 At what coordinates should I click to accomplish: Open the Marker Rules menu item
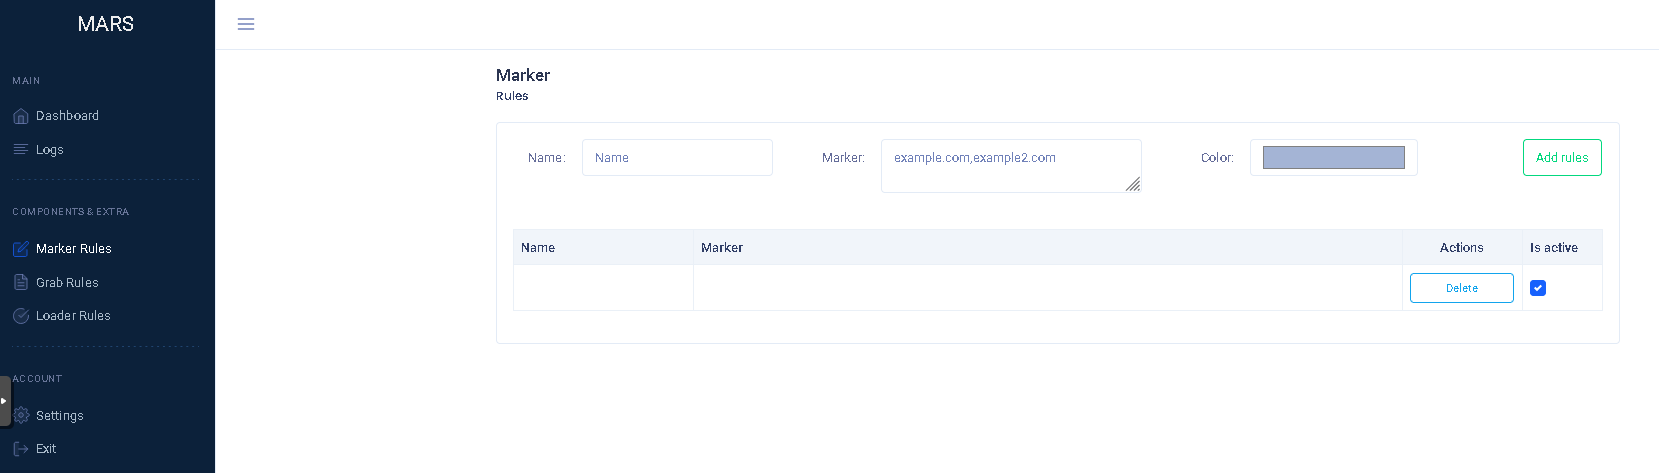[74, 249]
